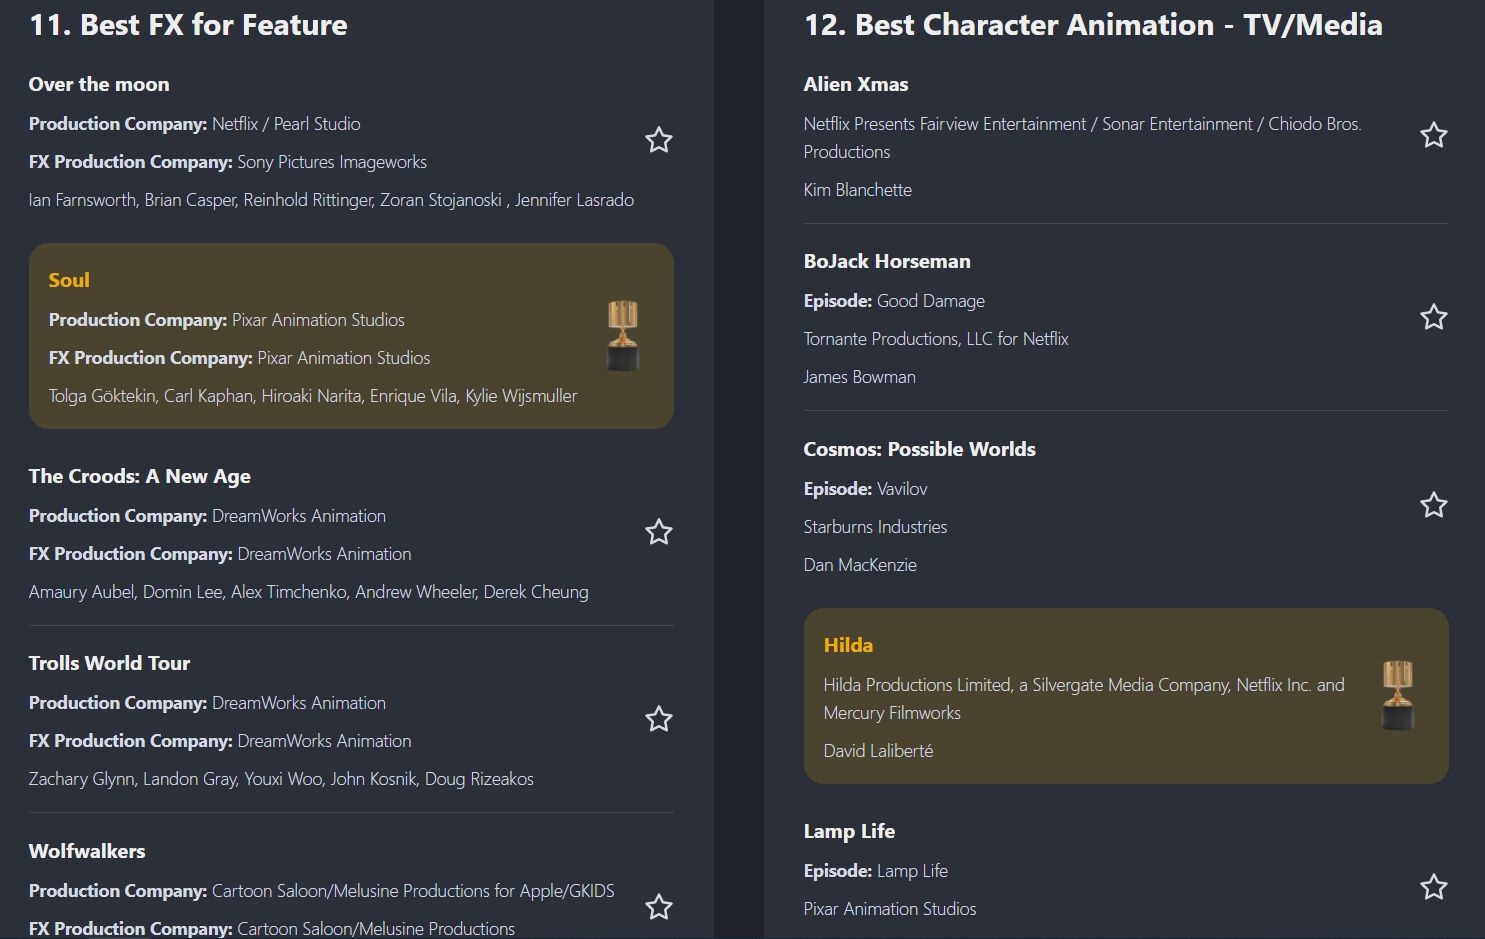Favorite The Croods: A New Age entry
1485x939 pixels.
[x=658, y=532]
